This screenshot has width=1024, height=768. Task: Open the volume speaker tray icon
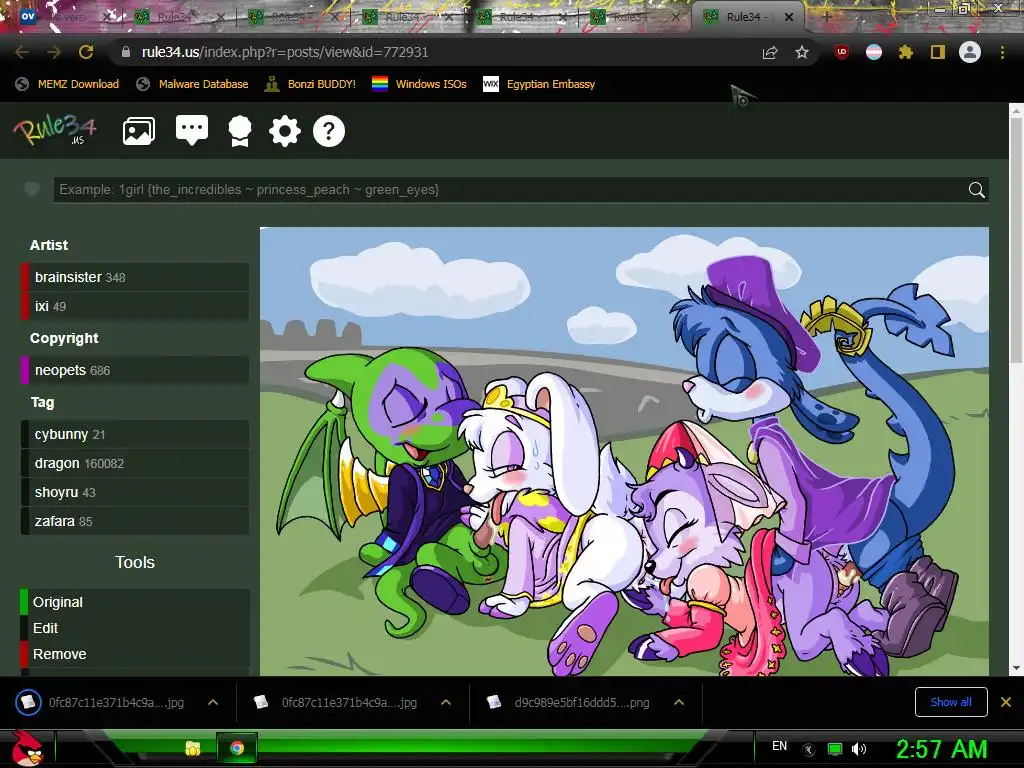pos(859,749)
